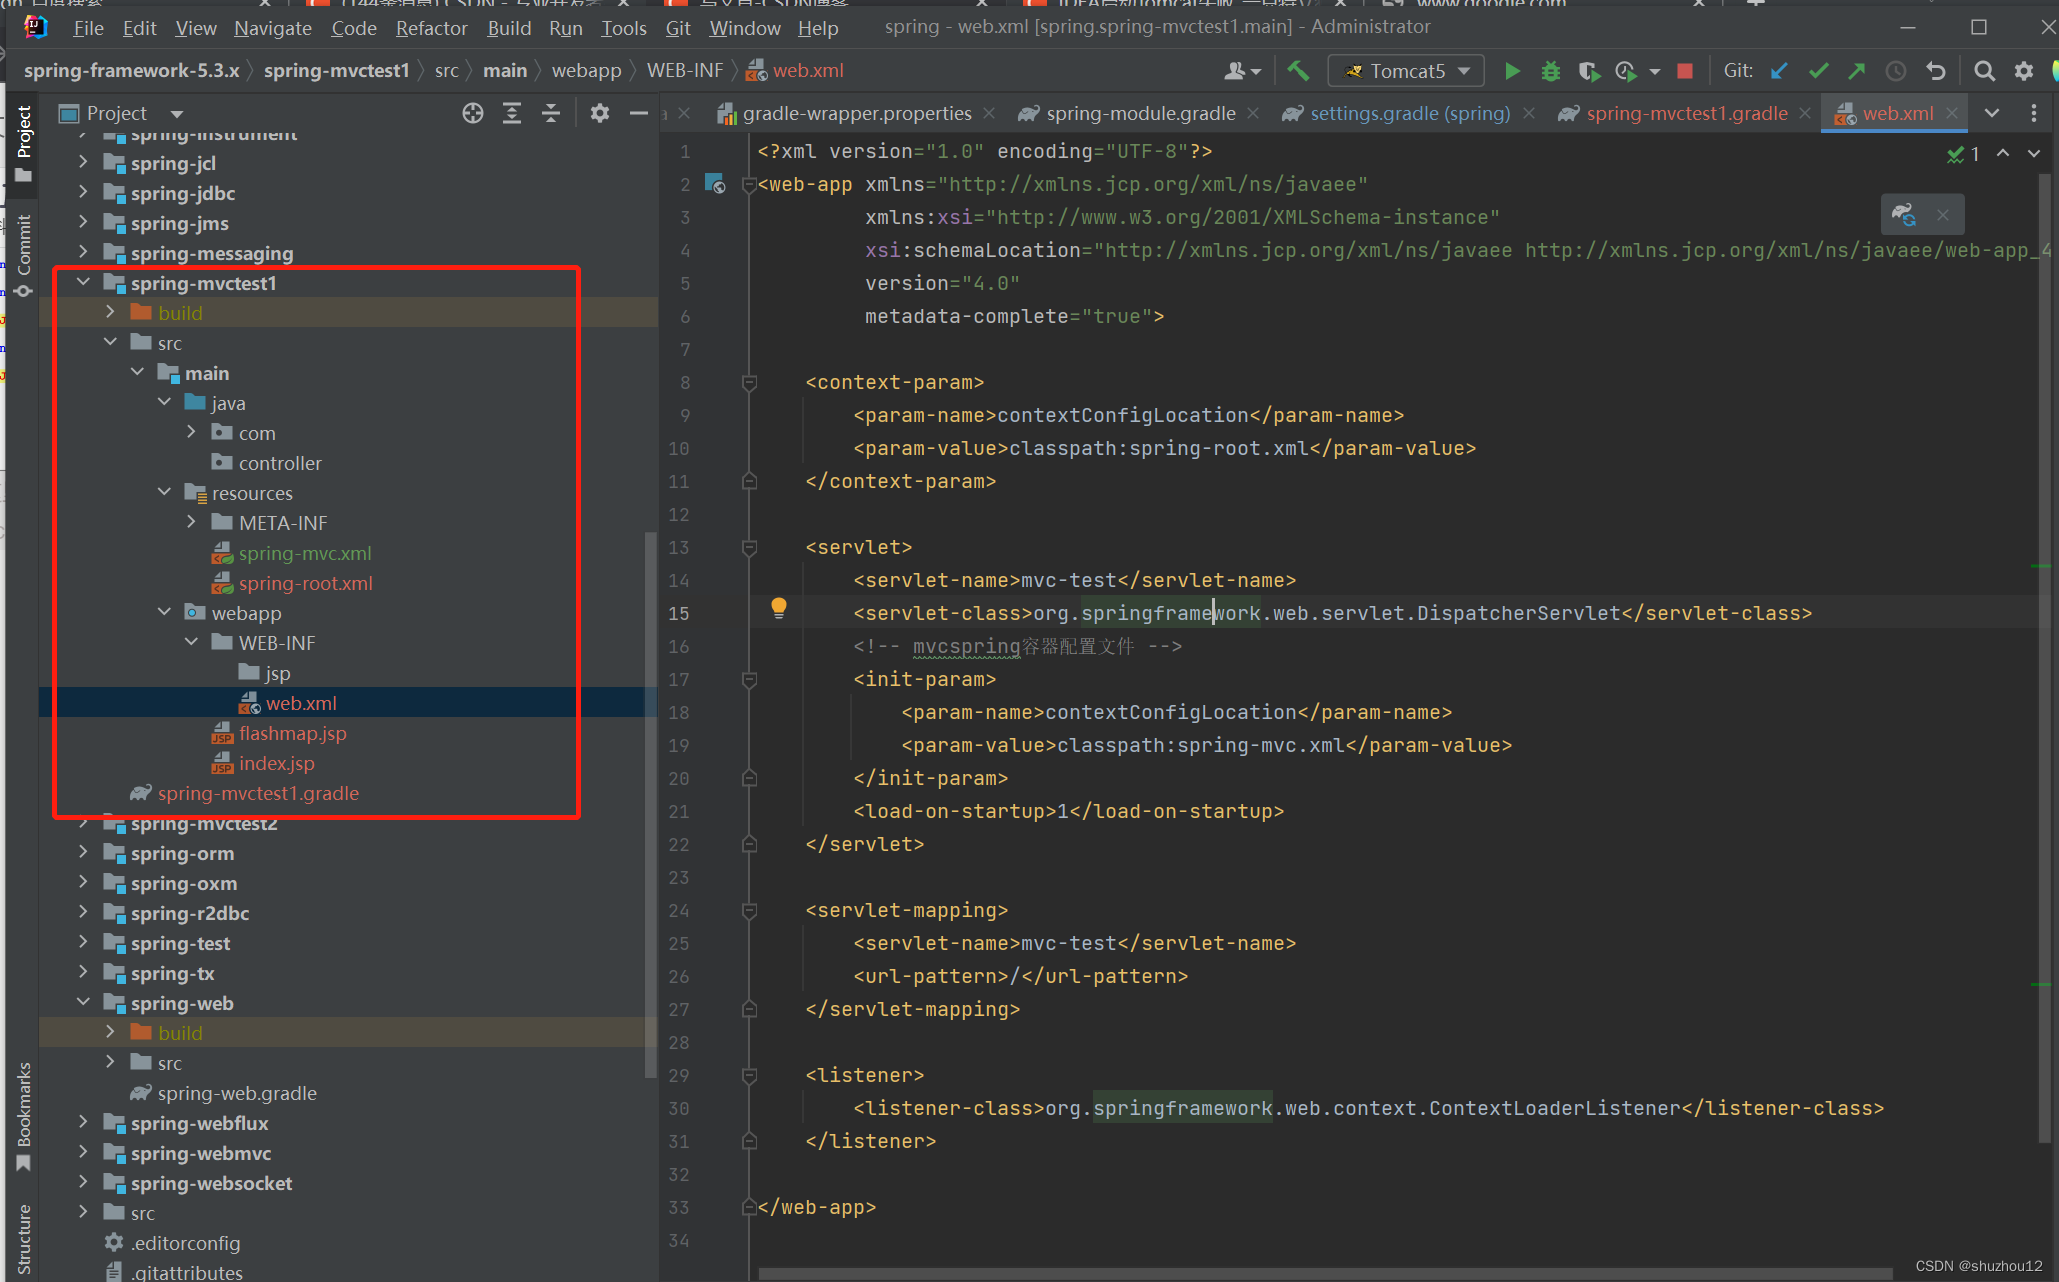Click the lightbulb intention icon on line 15
2059x1282 pixels.
point(779,608)
